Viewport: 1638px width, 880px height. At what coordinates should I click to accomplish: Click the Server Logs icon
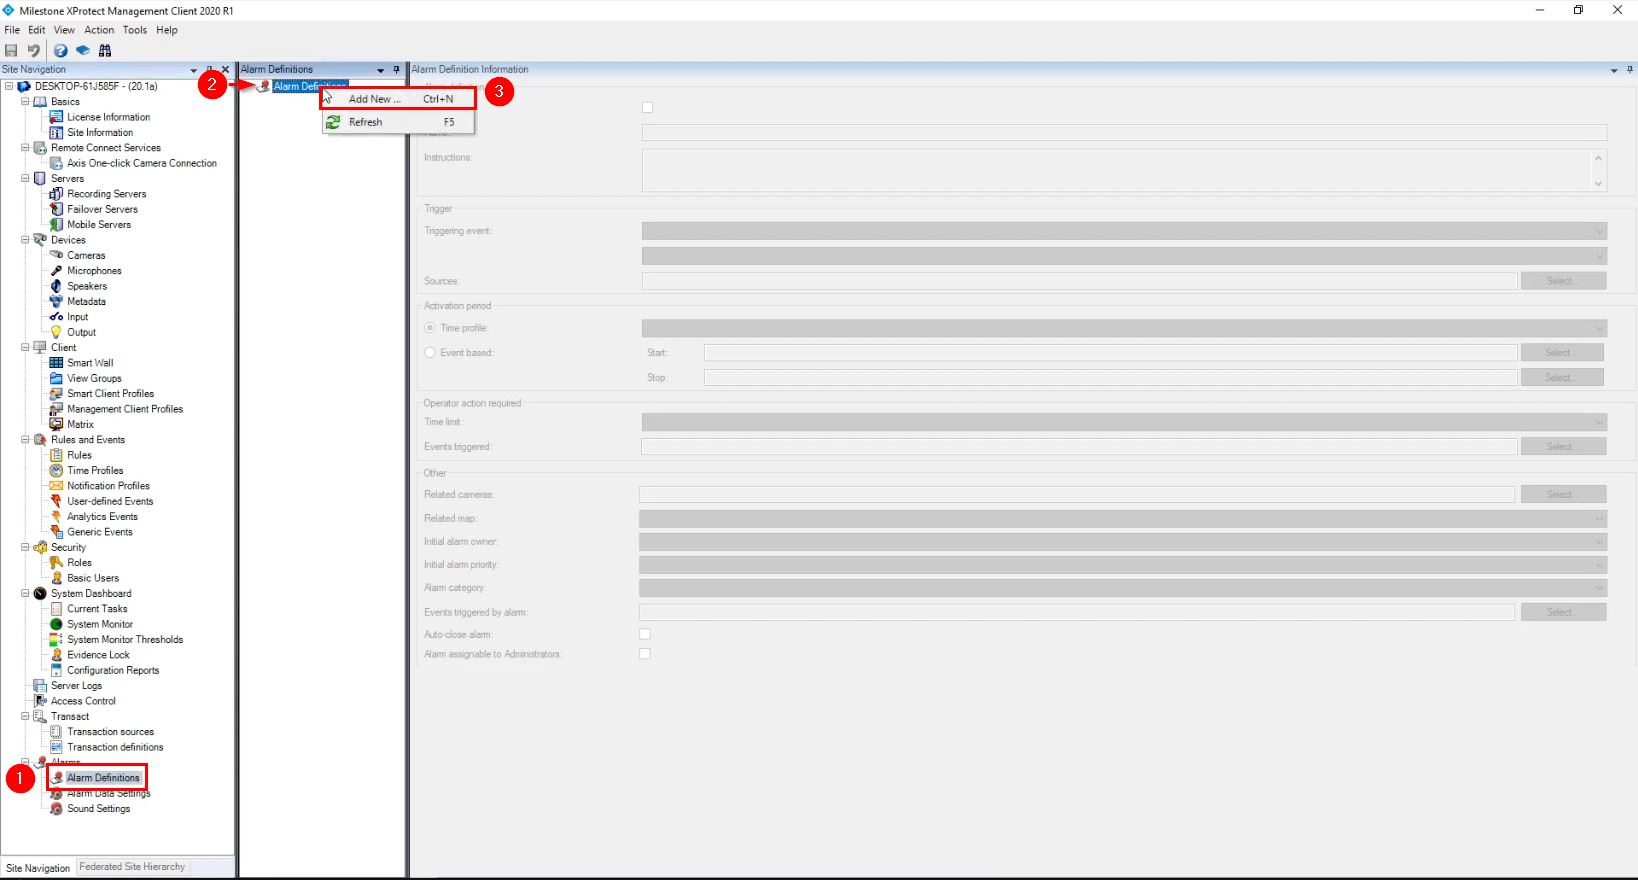click(40, 686)
